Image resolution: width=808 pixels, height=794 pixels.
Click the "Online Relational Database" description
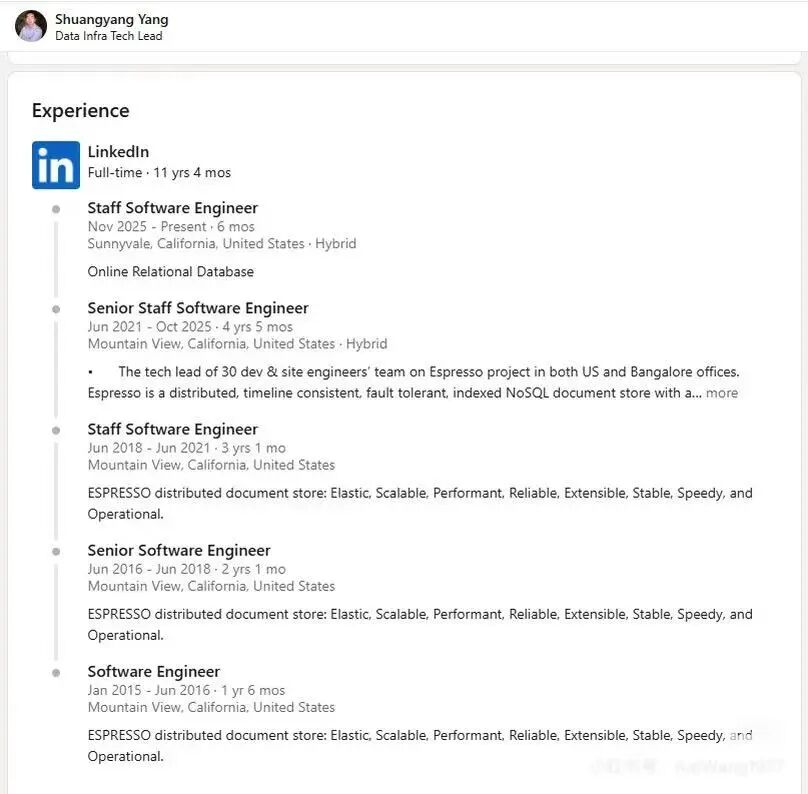pos(170,272)
